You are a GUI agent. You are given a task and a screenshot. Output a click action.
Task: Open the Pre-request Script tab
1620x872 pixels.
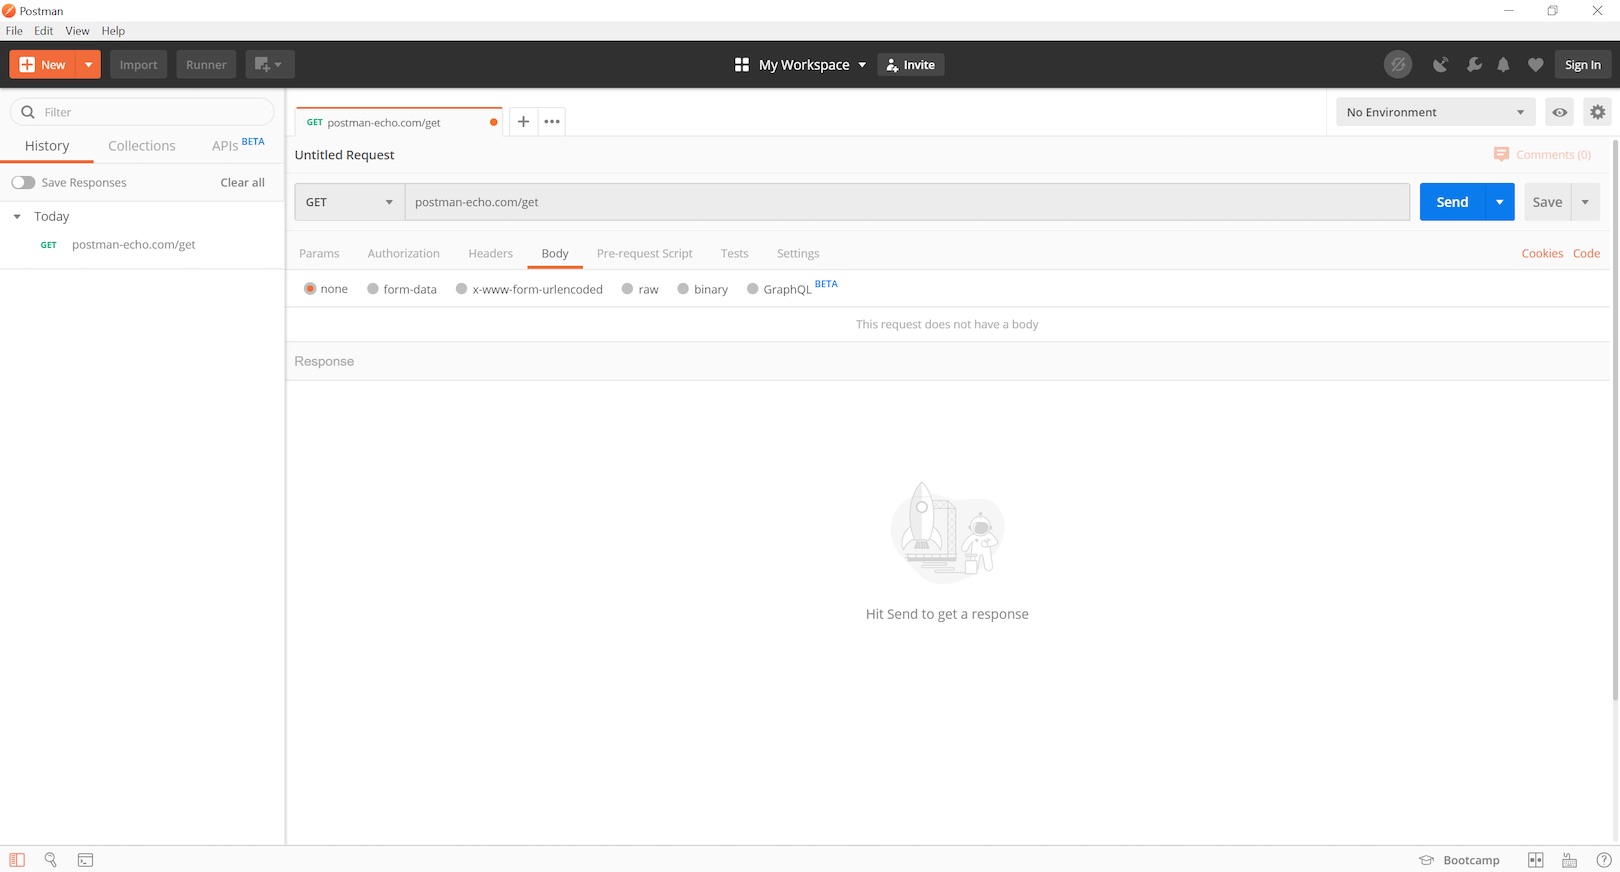pyautogui.click(x=644, y=254)
